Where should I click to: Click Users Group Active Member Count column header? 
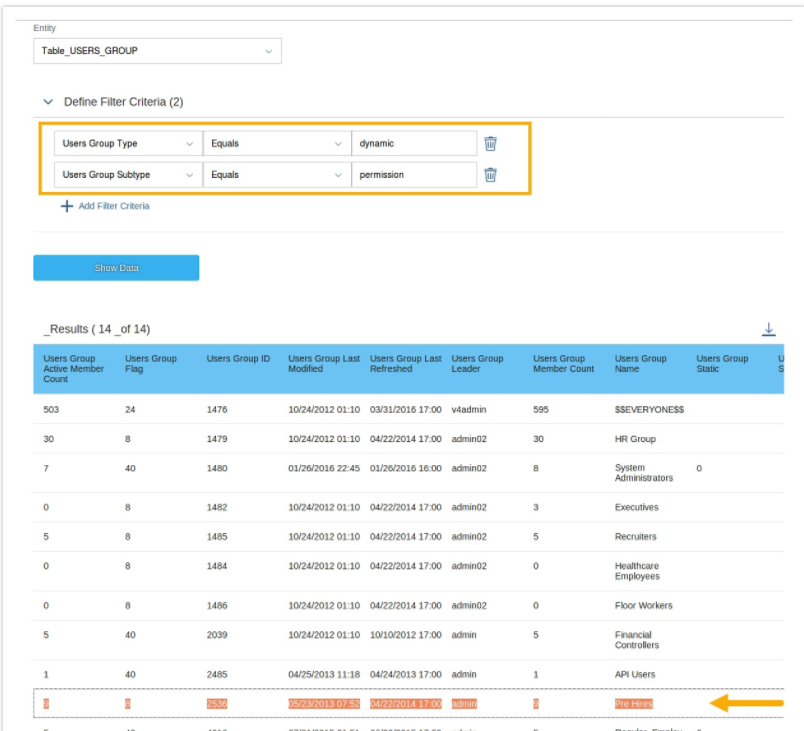[x=73, y=369]
